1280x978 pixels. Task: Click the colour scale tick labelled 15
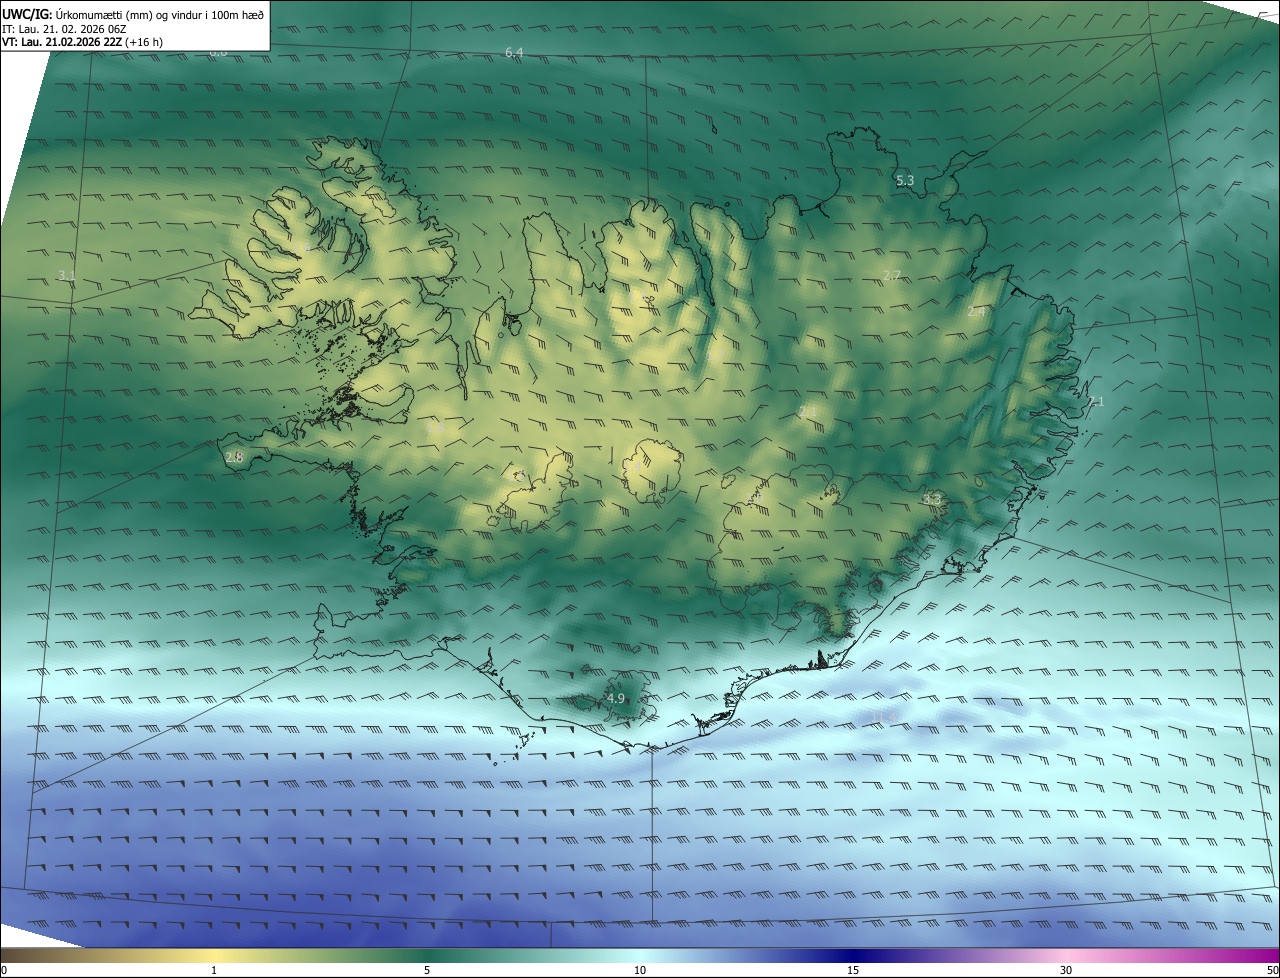click(853, 970)
